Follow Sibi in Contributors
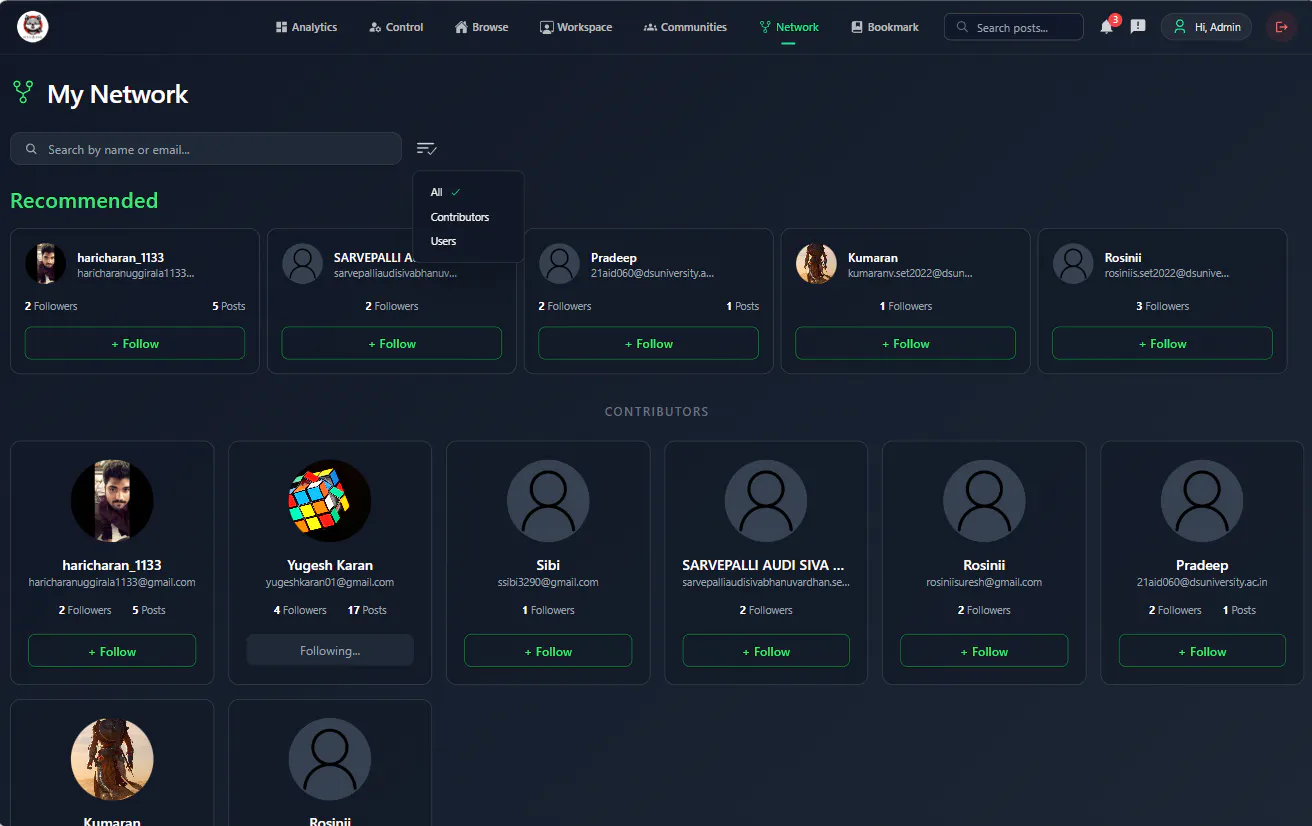 pos(548,651)
